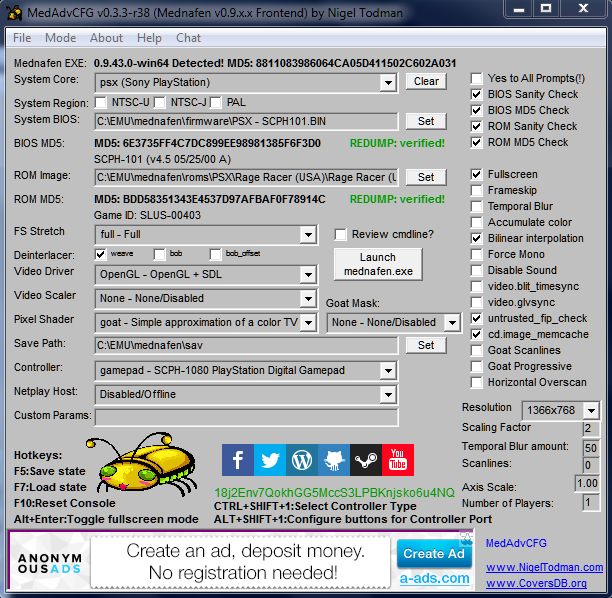The image size is (612, 598).
Task: Expand the Controller dropdown
Action: click(388, 371)
